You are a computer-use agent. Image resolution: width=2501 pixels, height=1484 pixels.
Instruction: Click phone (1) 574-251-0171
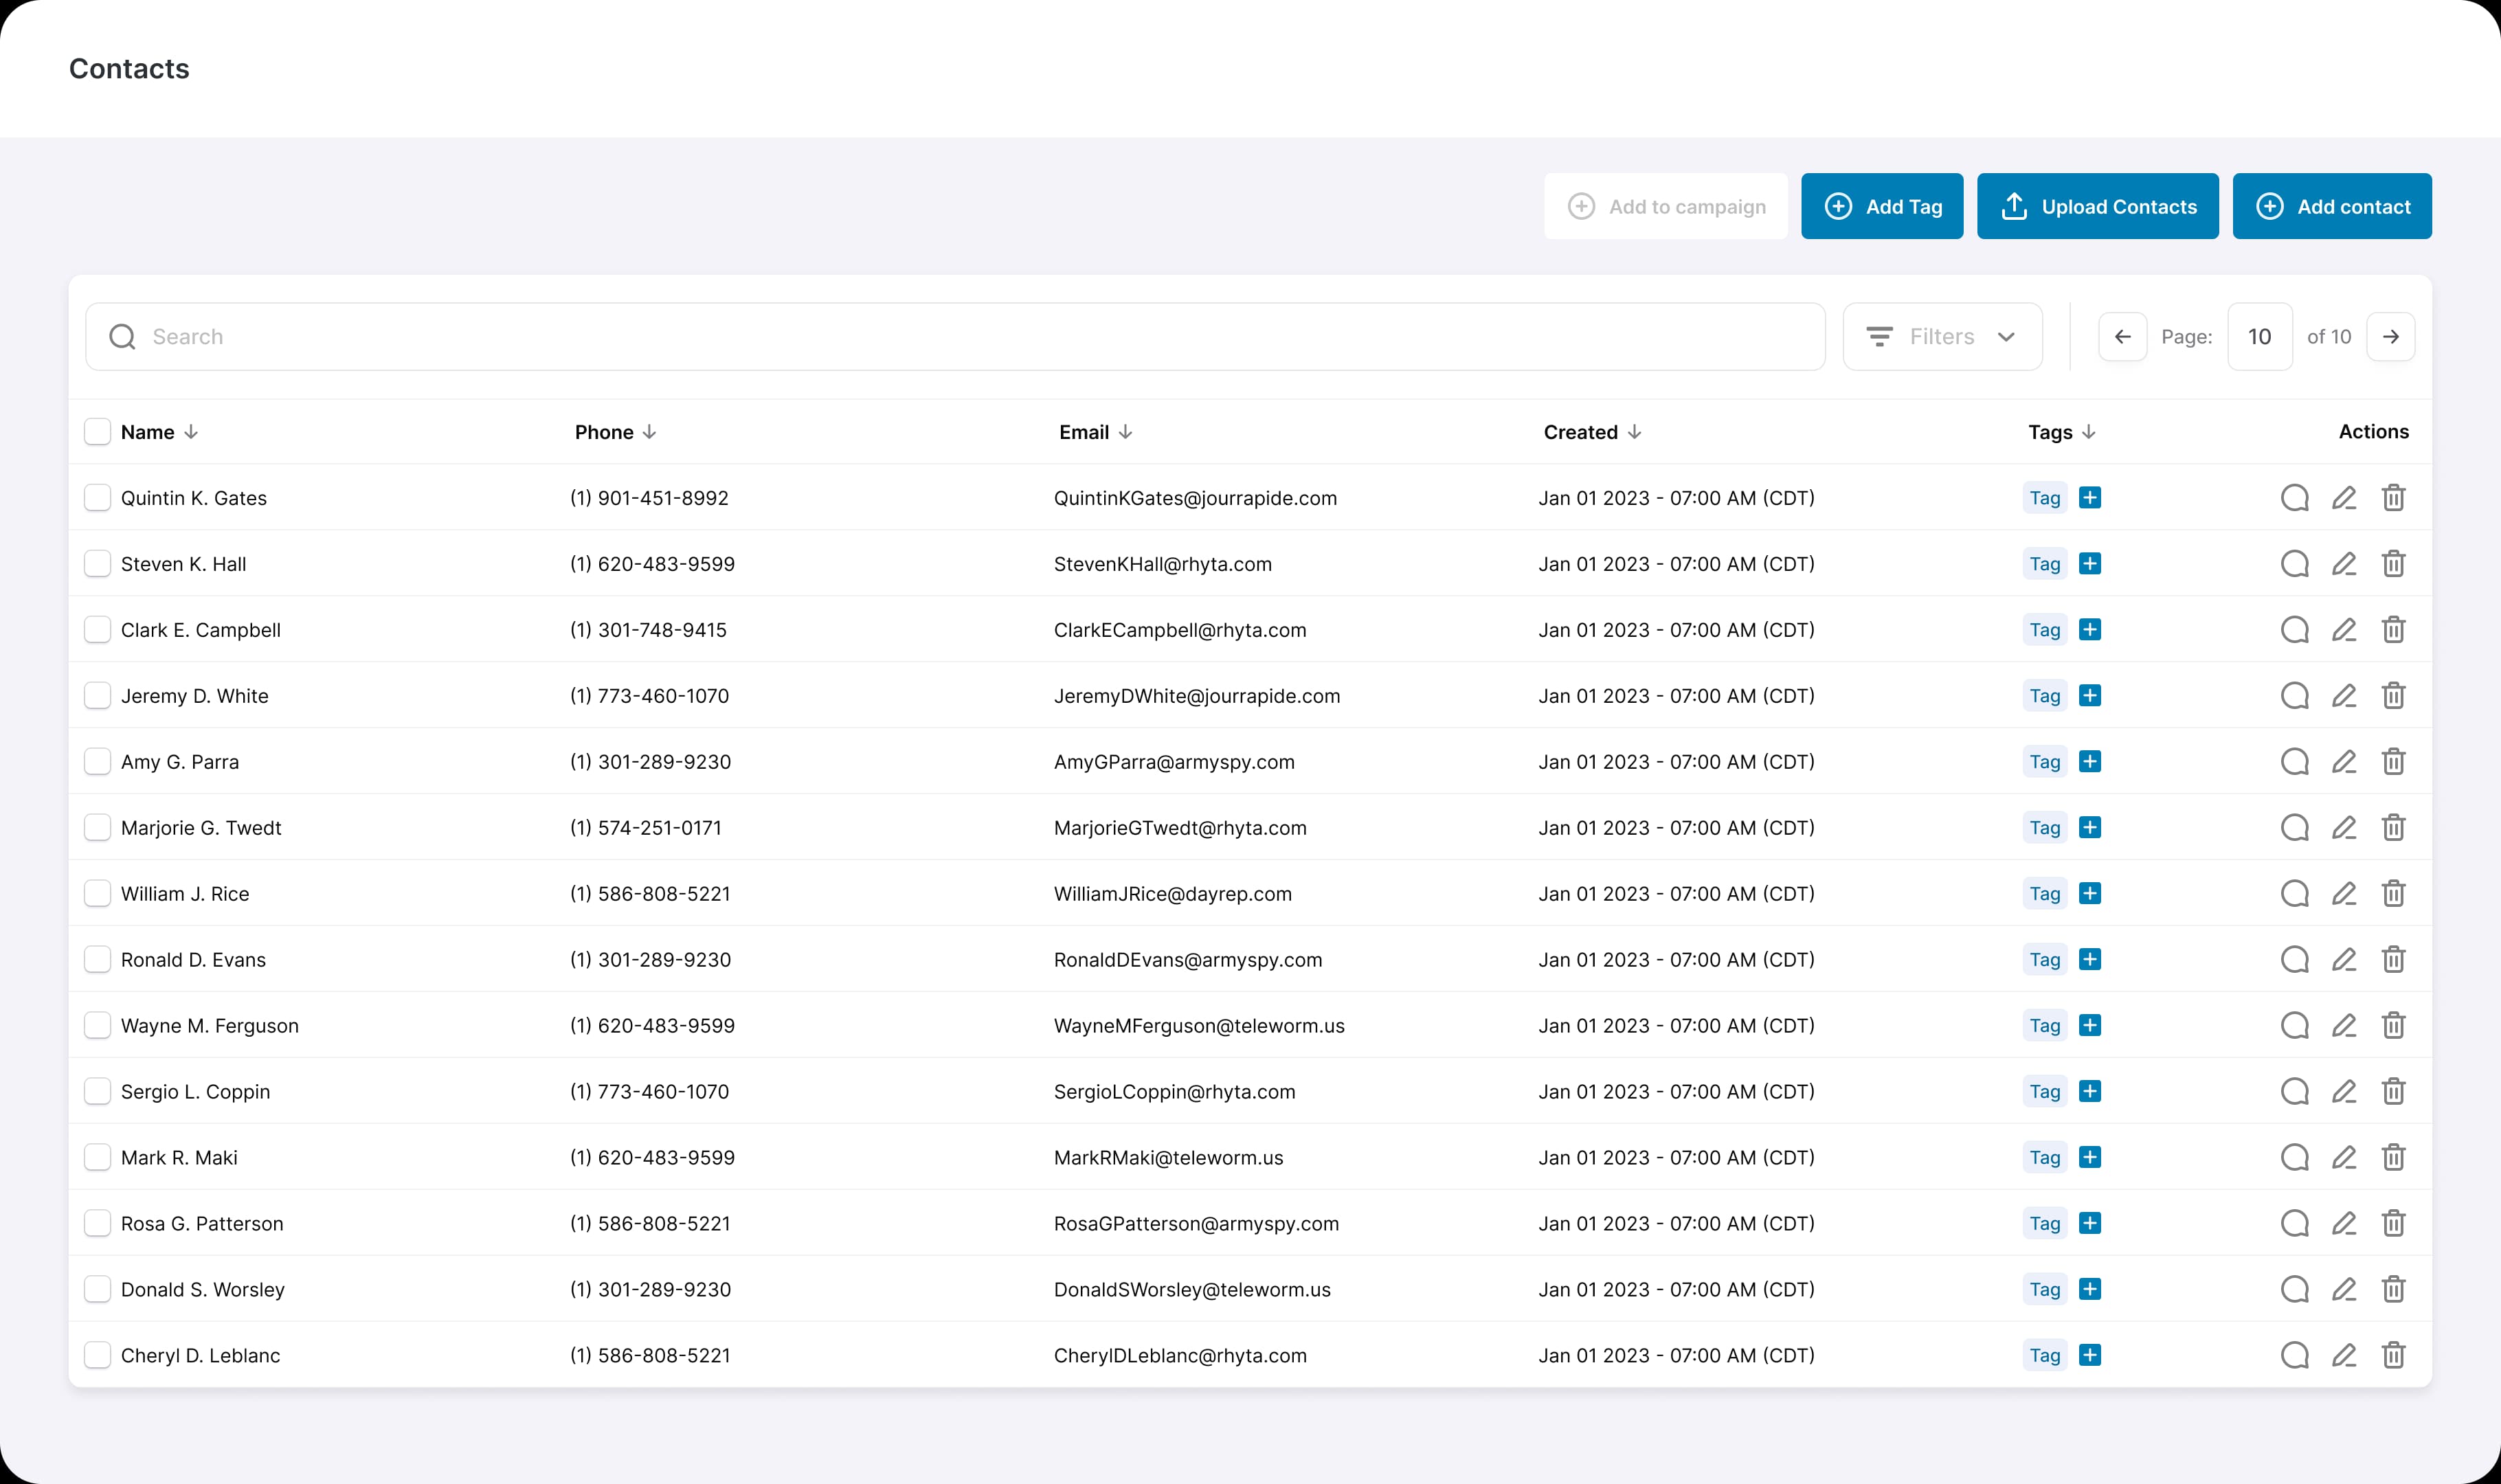(x=646, y=828)
